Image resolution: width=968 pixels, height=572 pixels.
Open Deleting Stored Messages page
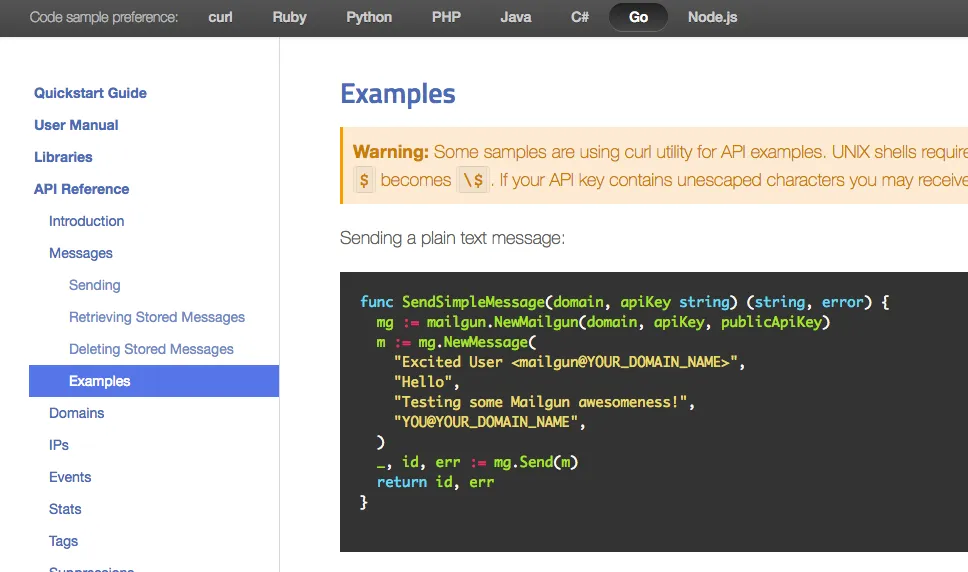(x=151, y=349)
